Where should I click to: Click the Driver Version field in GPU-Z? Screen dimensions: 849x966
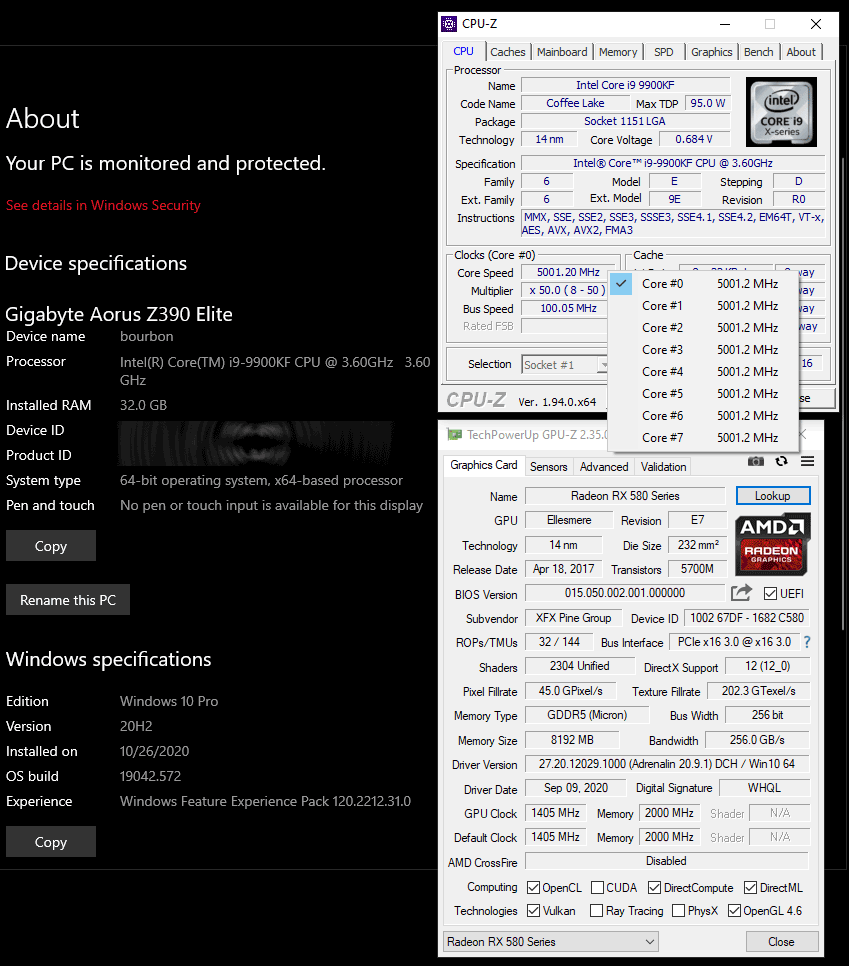point(667,764)
